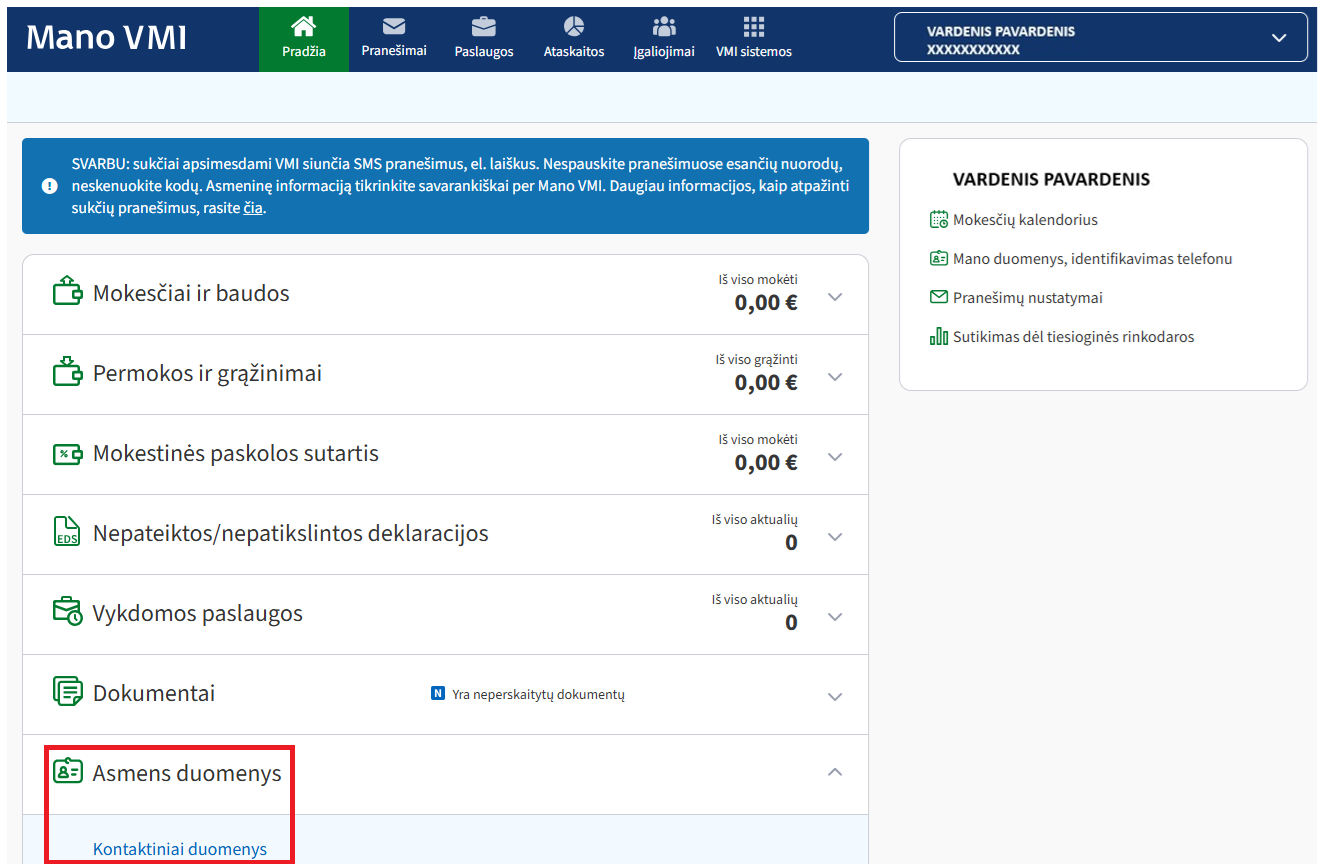Viewport: 1330px width, 864px height.
Task: Open the Kontaktiniai duomenys link
Action: (x=180, y=849)
